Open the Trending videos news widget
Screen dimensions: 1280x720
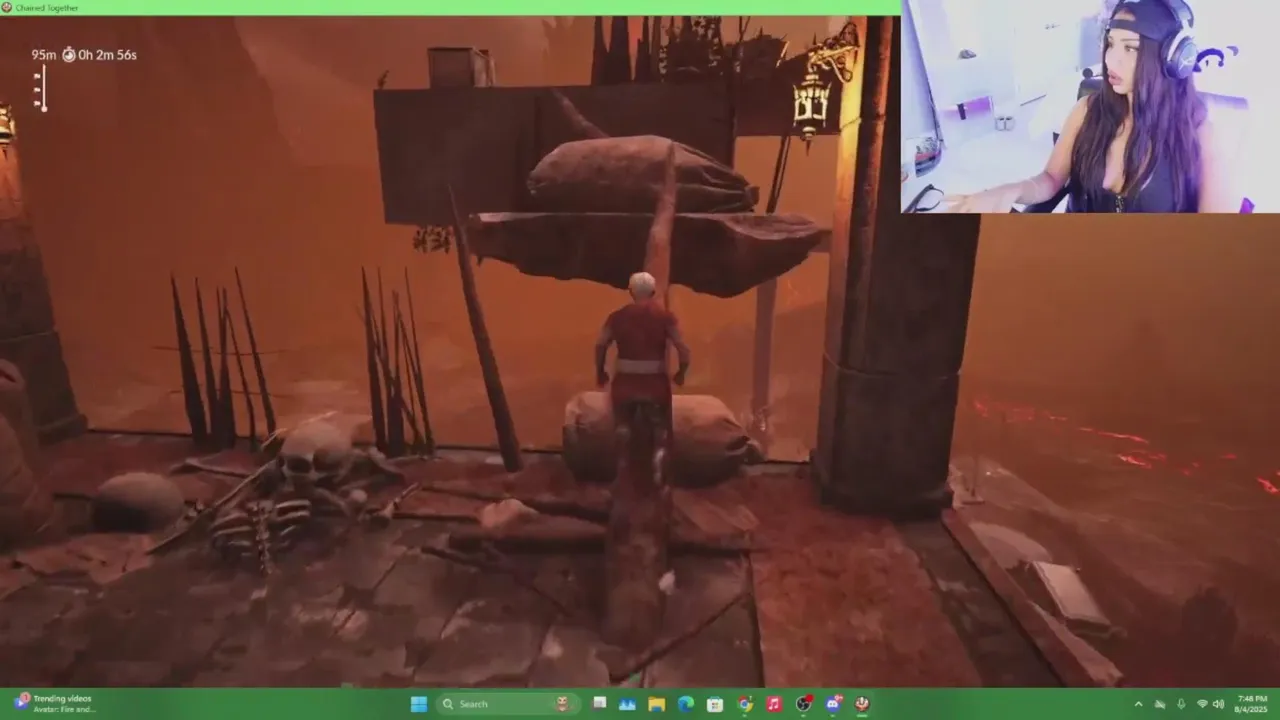coord(55,704)
